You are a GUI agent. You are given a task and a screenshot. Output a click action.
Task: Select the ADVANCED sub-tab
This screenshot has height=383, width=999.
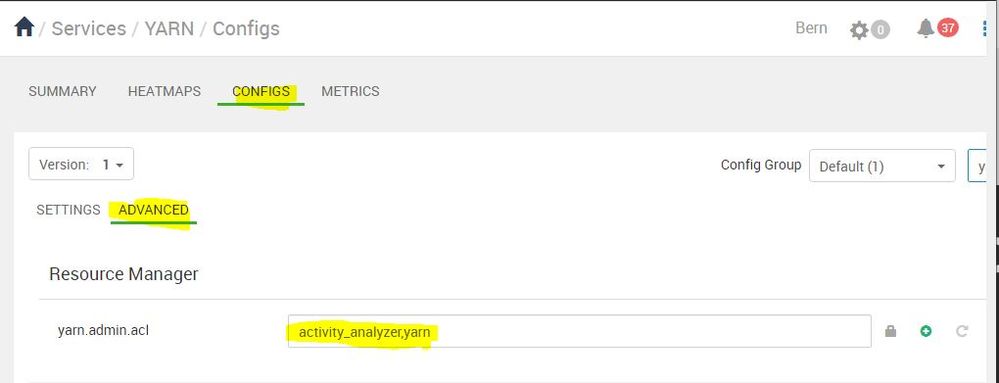point(154,210)
